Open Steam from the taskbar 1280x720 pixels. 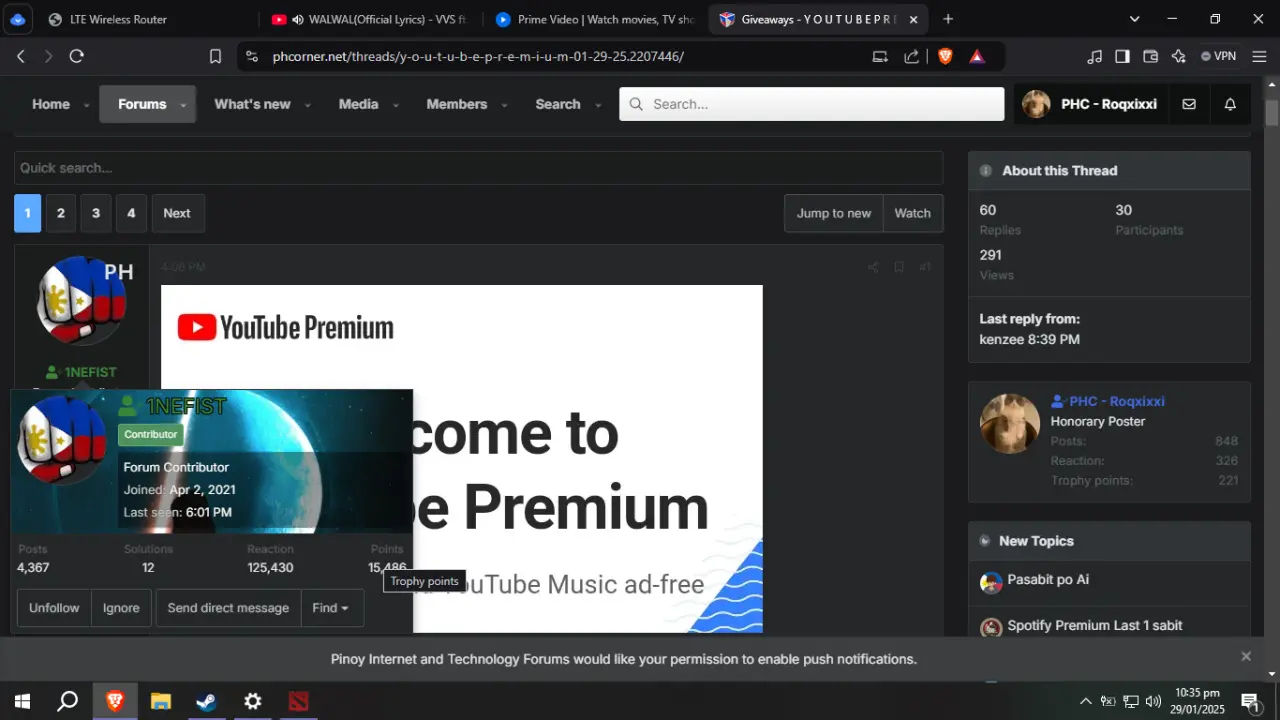206,701
